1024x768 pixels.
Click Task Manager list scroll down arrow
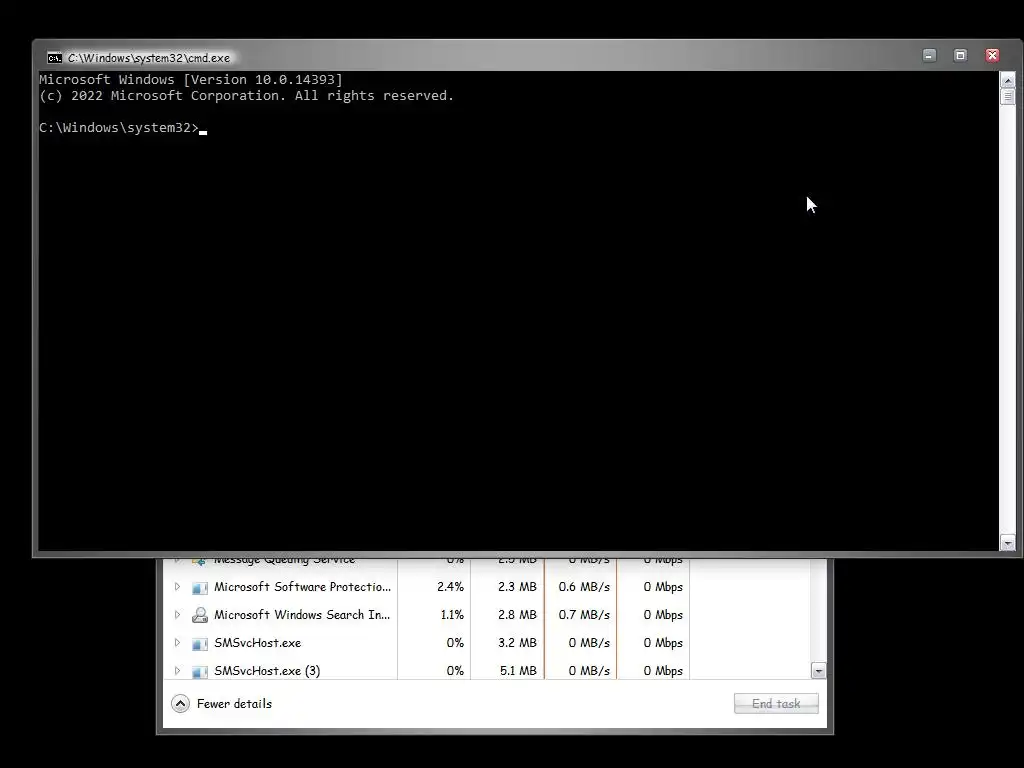tap(818, 671)
